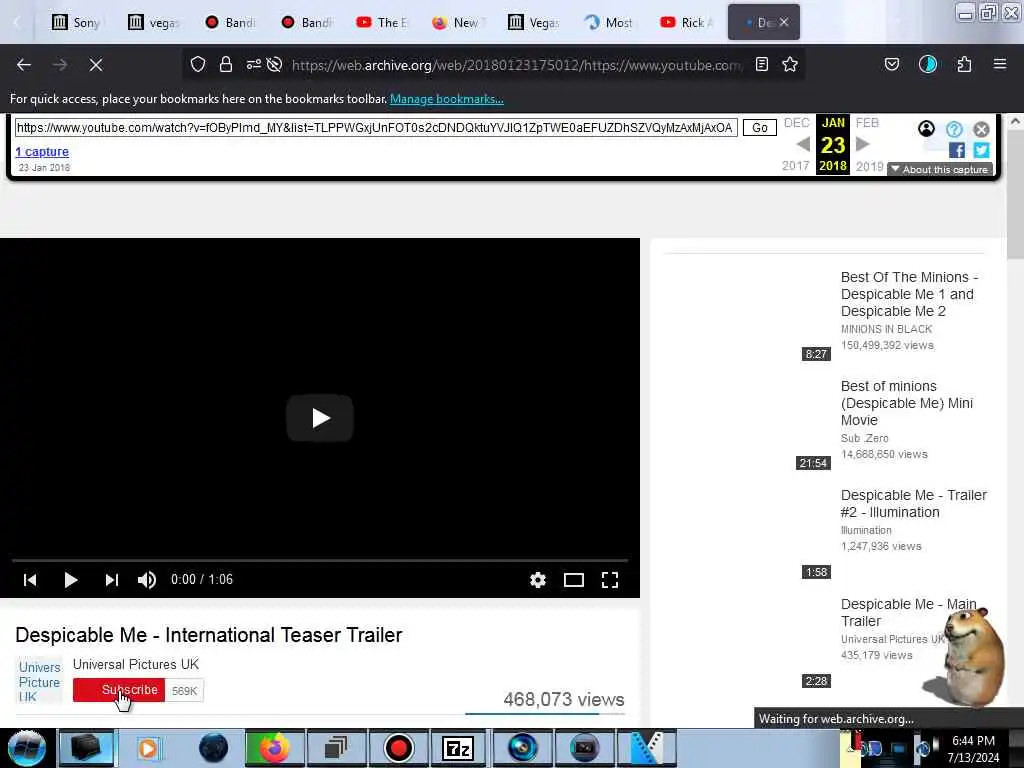
Task: Switch to the first Bandi tab
Action: click(230, 22)
